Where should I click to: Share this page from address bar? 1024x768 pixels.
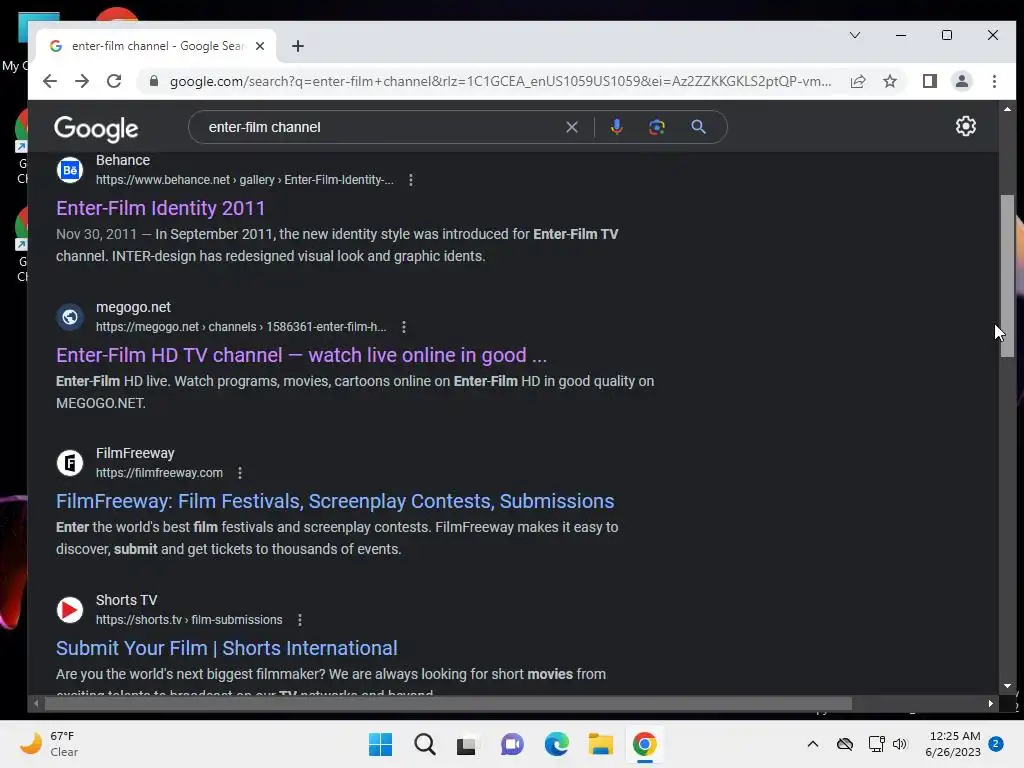[857, 81]
